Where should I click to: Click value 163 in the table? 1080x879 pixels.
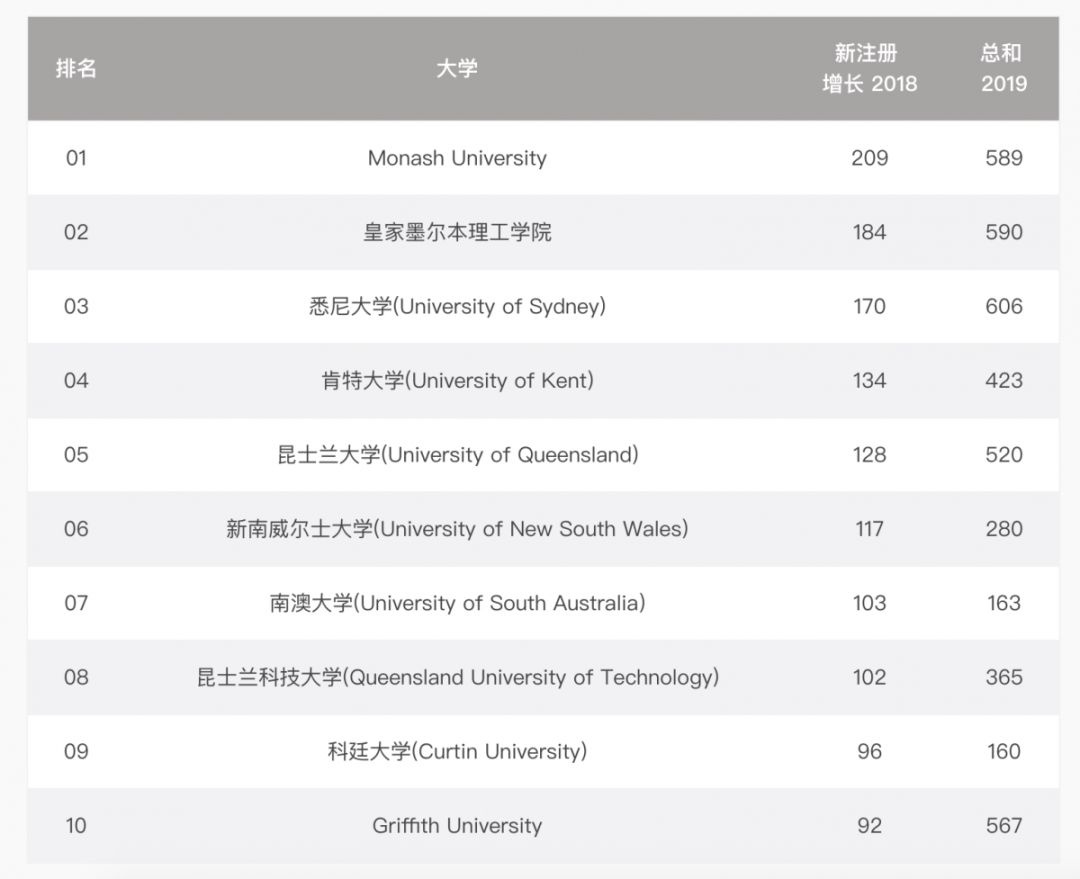point(1004,603)
